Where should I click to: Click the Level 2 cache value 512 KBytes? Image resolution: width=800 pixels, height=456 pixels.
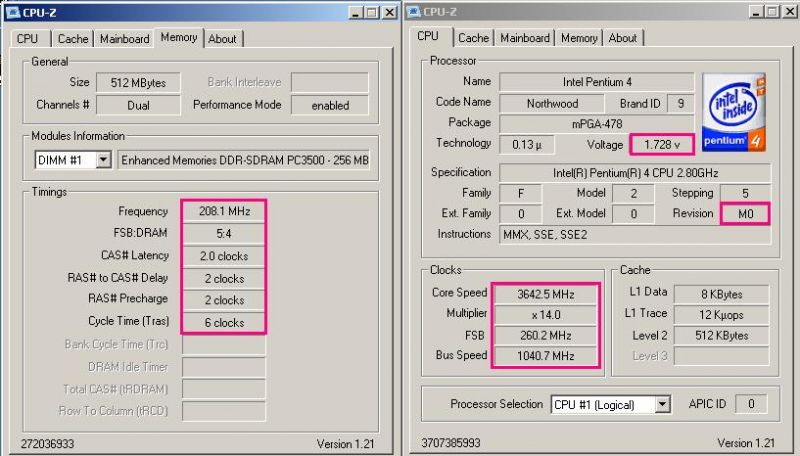(x=721, y=335)
